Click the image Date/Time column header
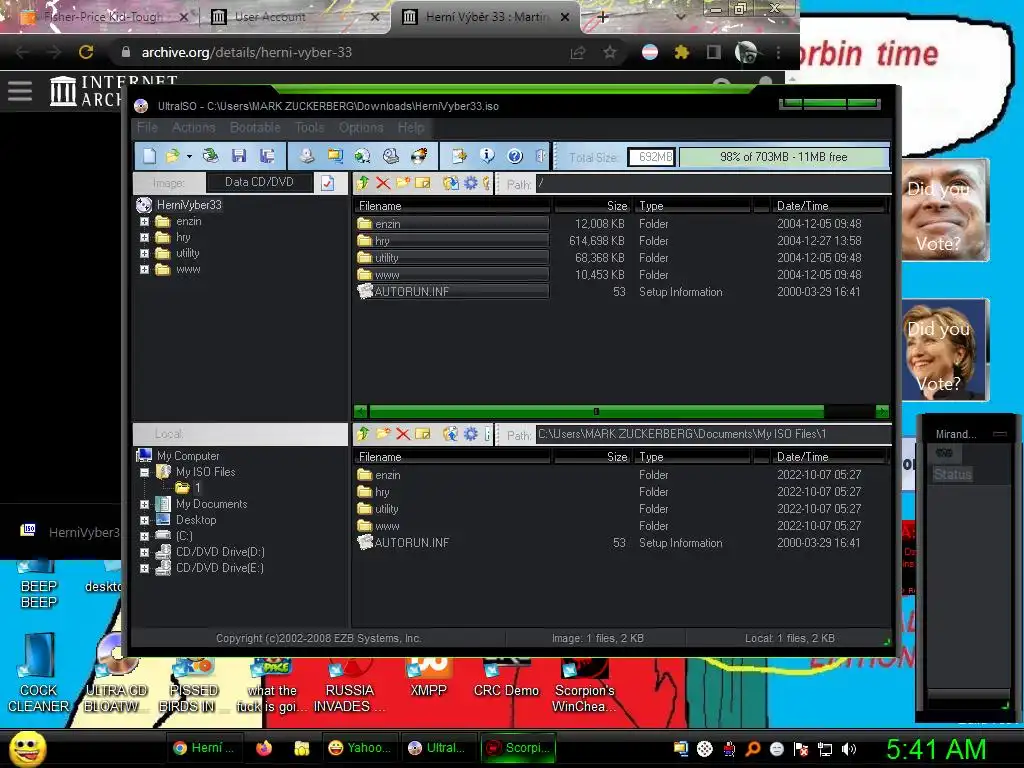Viewport: 1024px width, 768px height. [x=828, y=206]
